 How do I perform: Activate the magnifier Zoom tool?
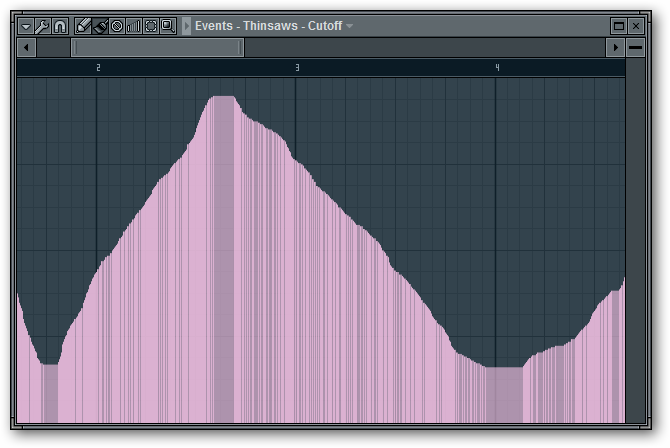pyautogui.click(x=168, y=26)
